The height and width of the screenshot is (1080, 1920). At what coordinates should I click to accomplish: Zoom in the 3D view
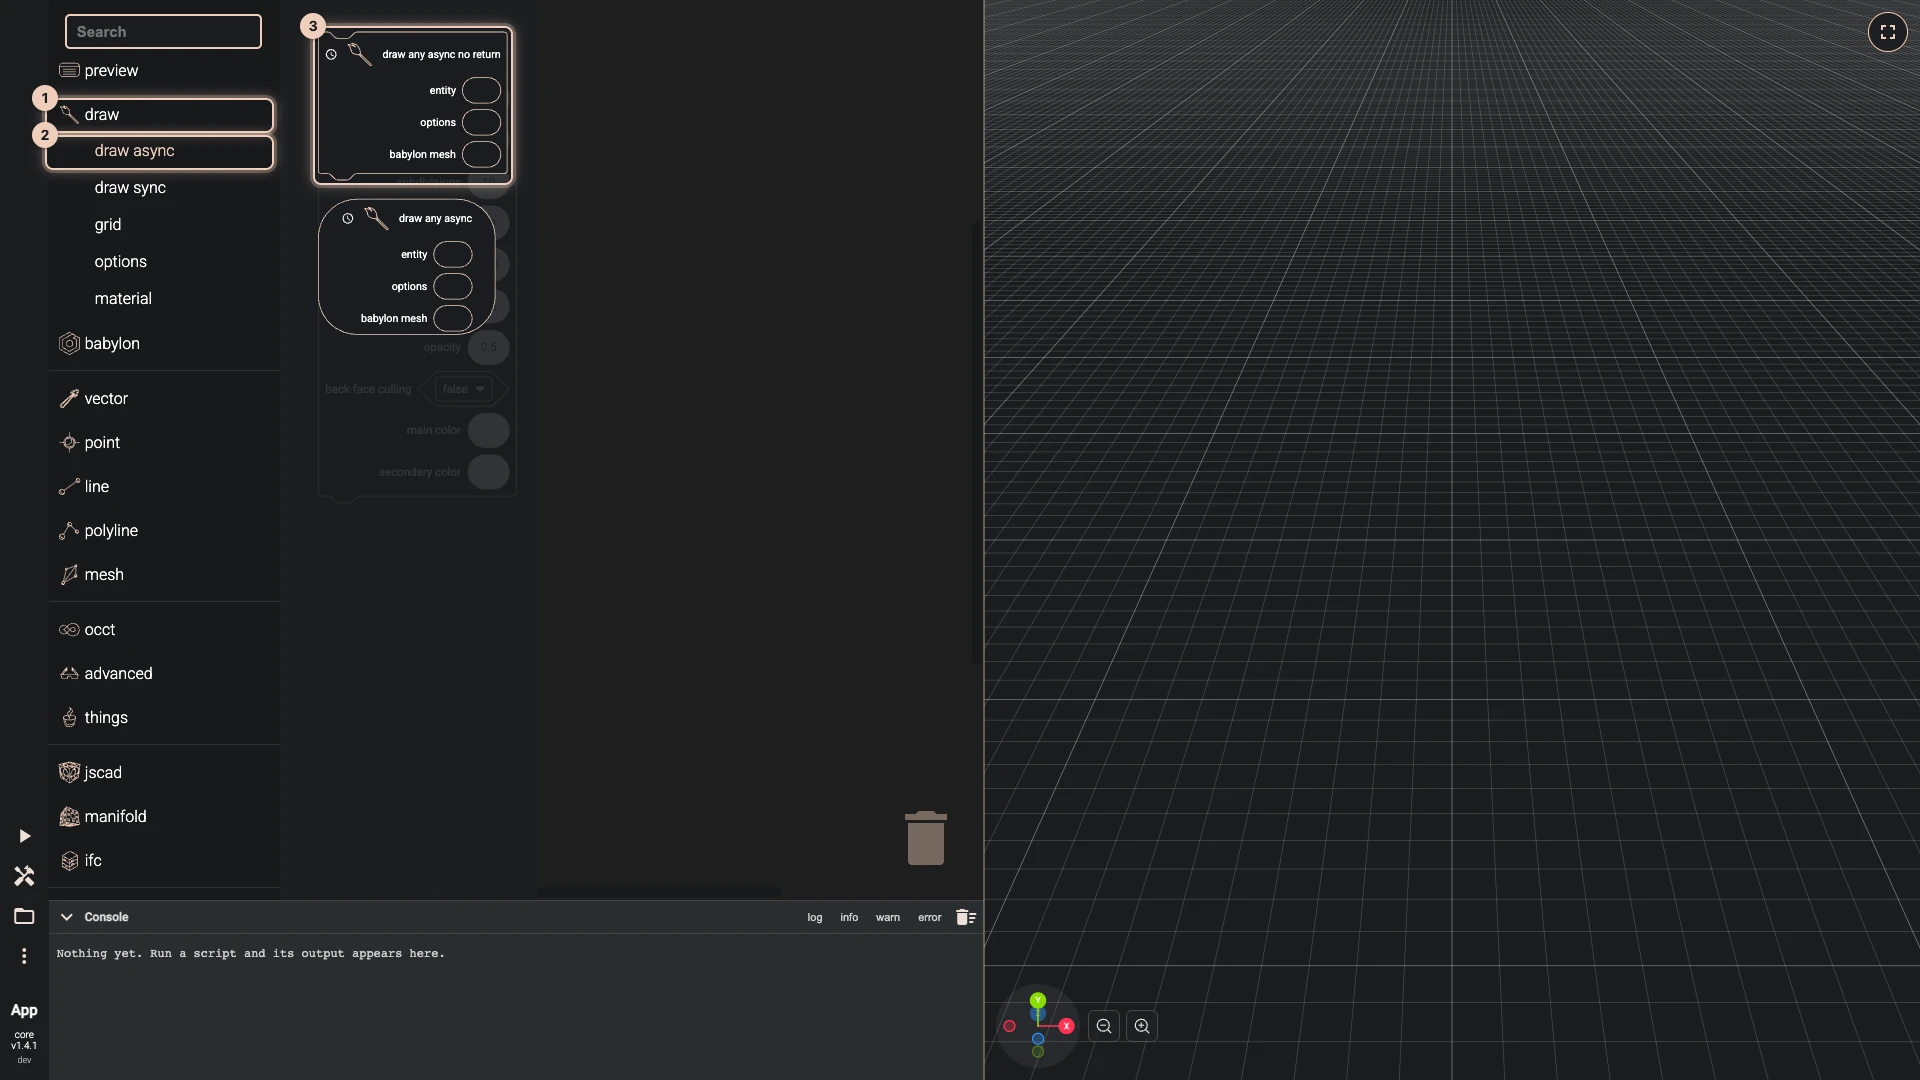1142,1026
